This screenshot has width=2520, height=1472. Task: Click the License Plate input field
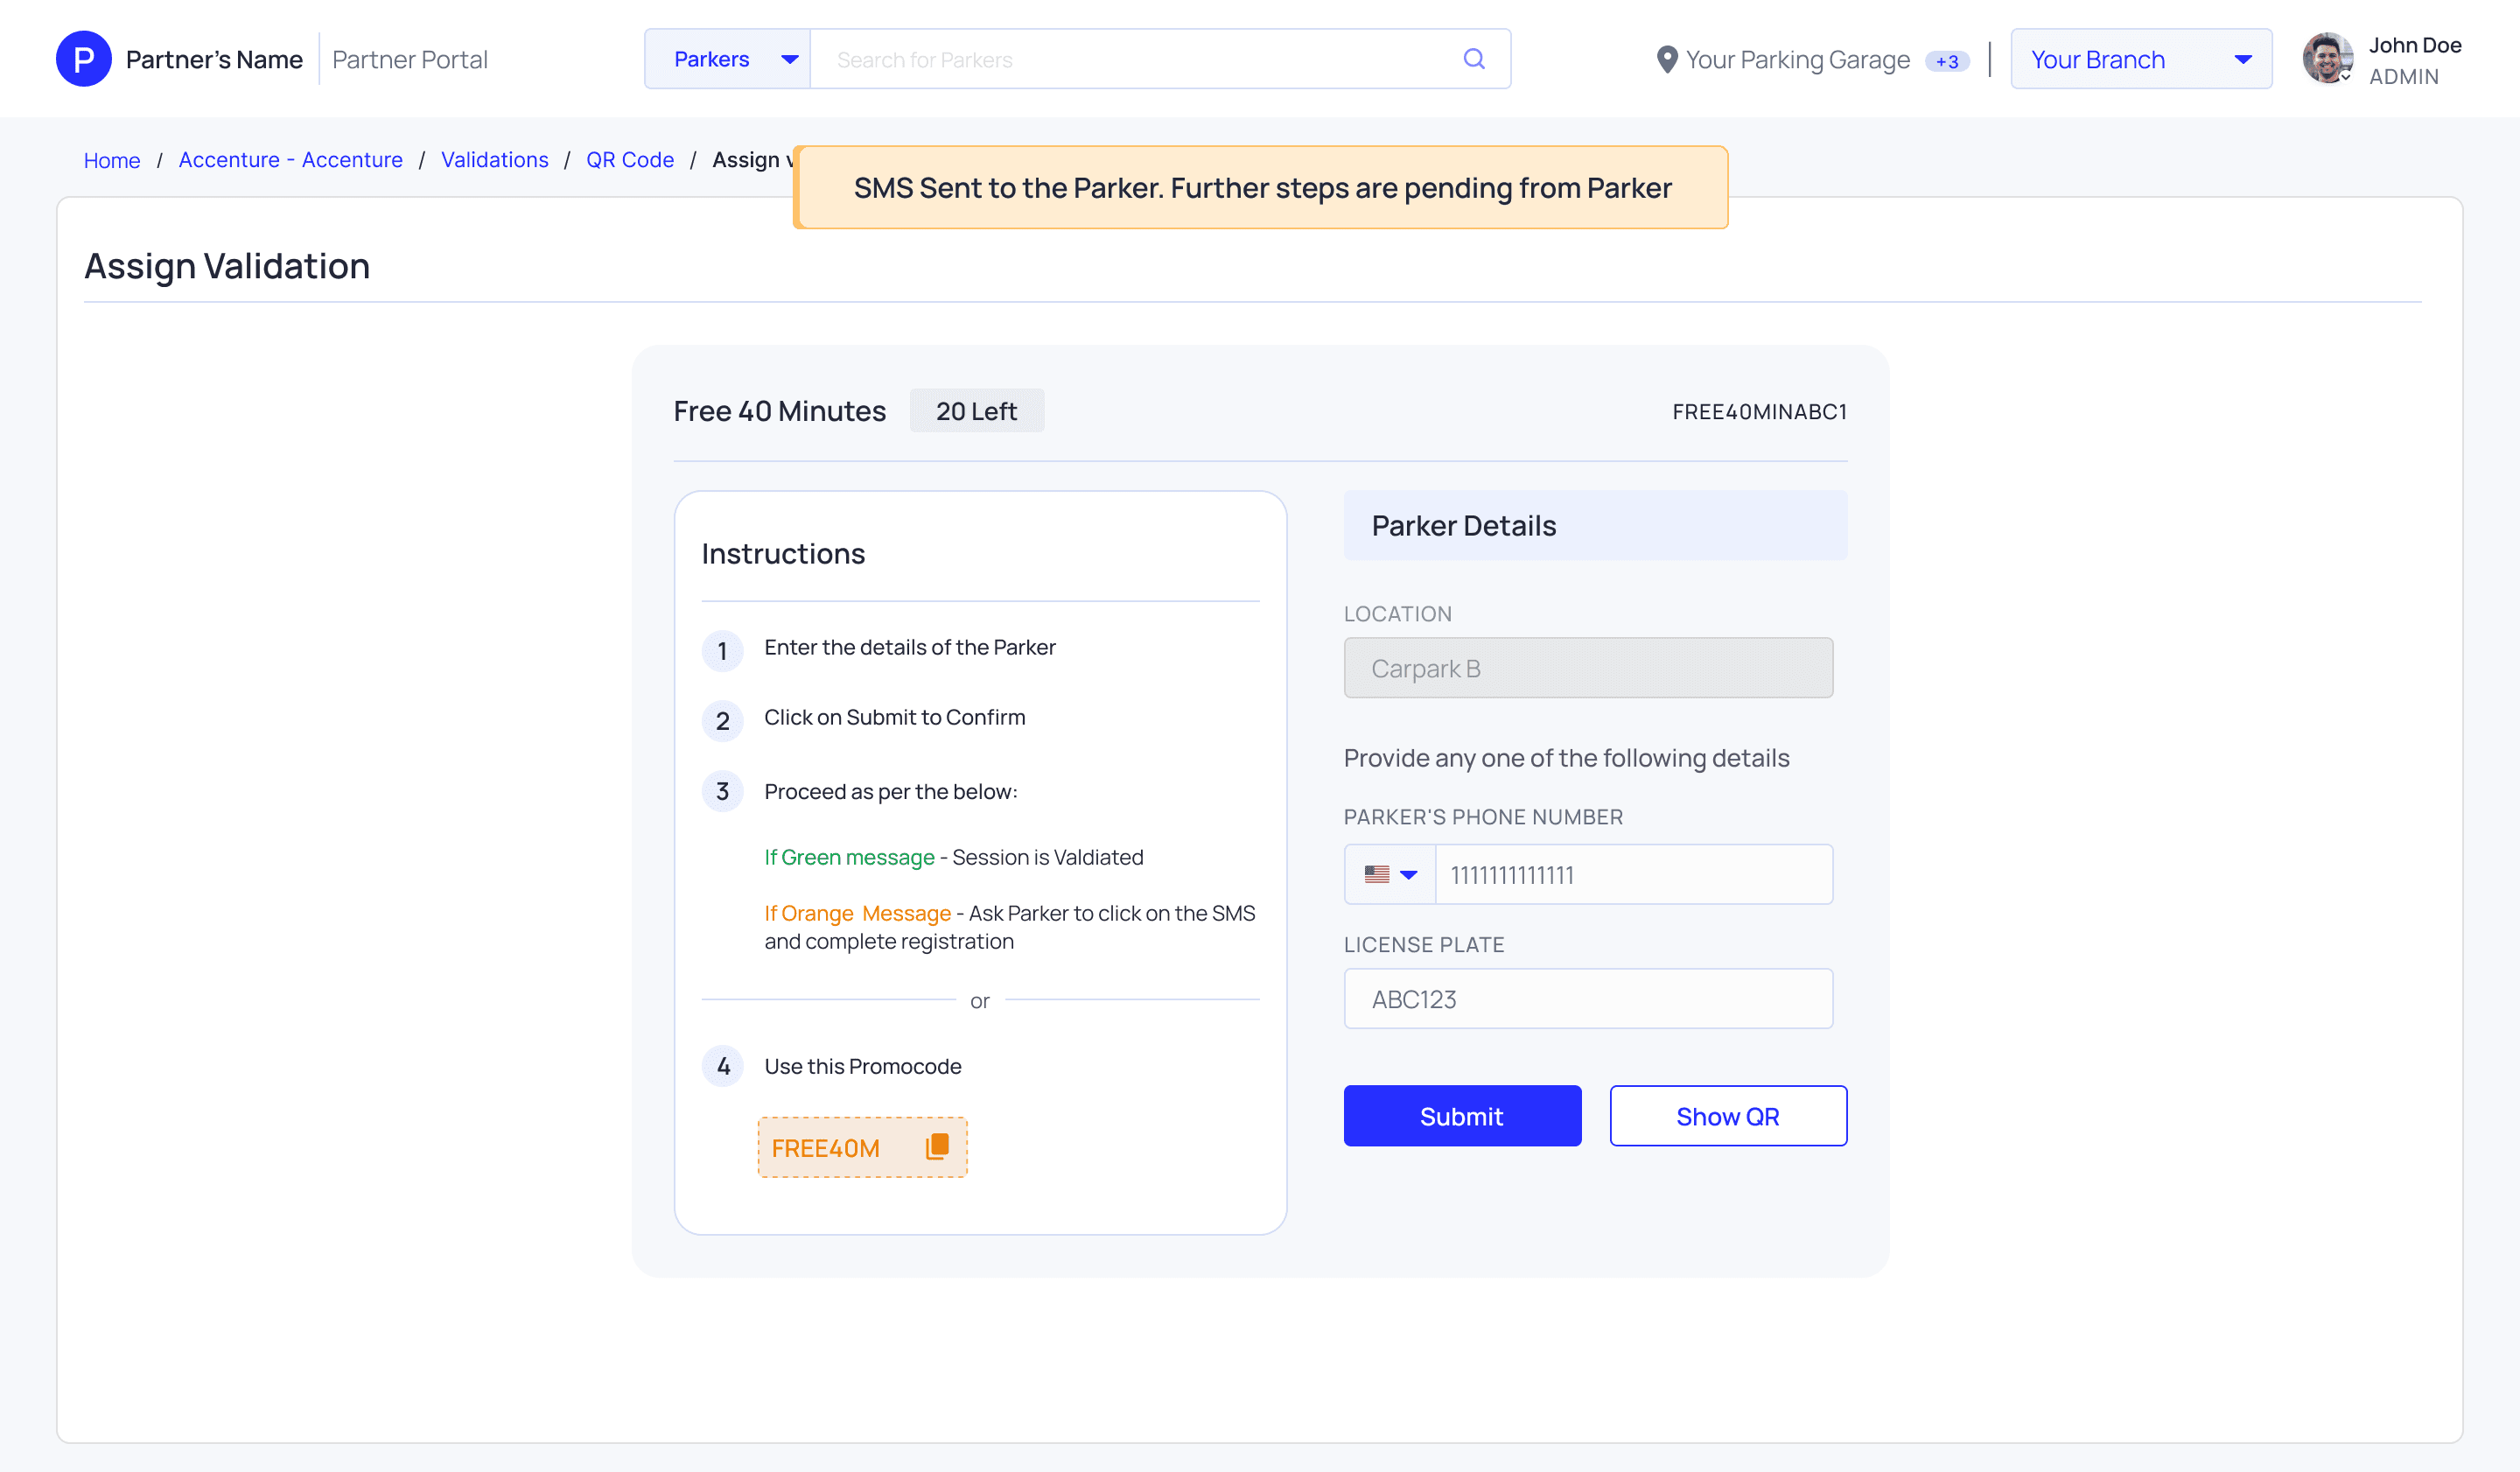[1587, 998]
